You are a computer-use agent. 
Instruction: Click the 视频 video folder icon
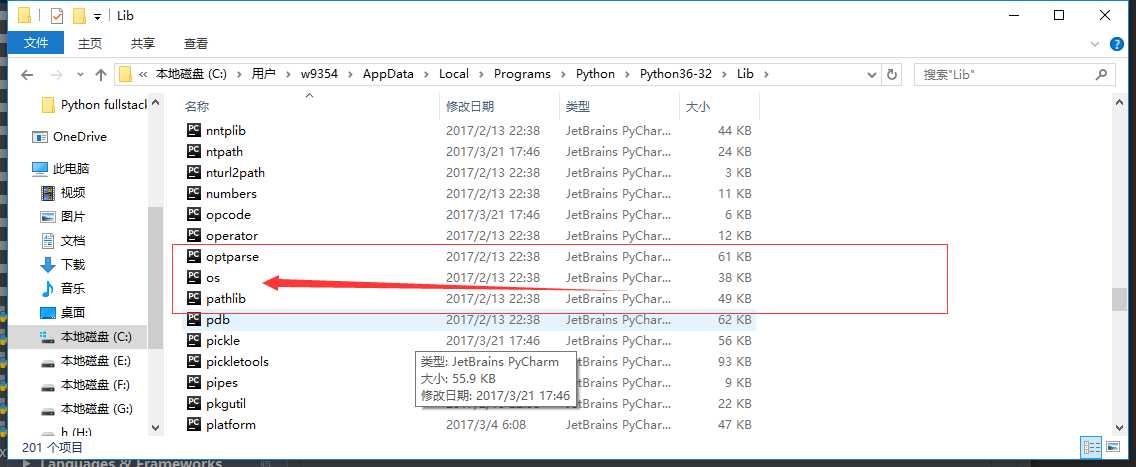tap(48, 193)
